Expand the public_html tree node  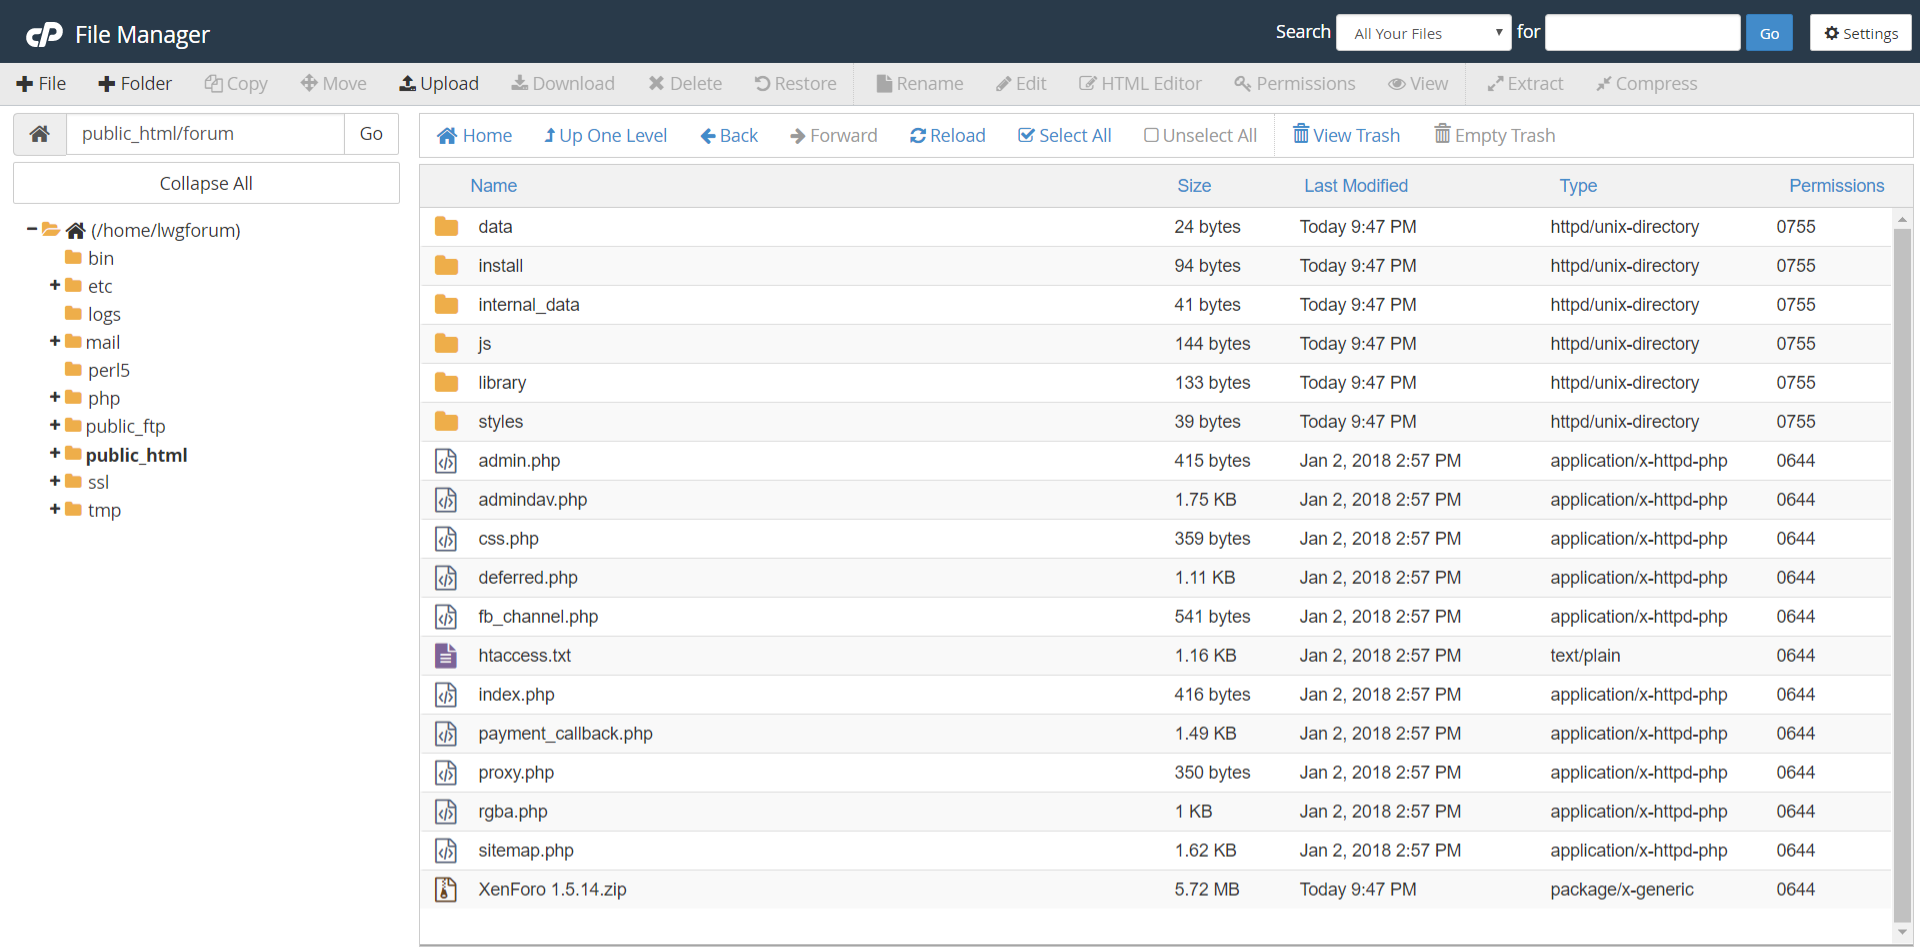coord(55,454)
